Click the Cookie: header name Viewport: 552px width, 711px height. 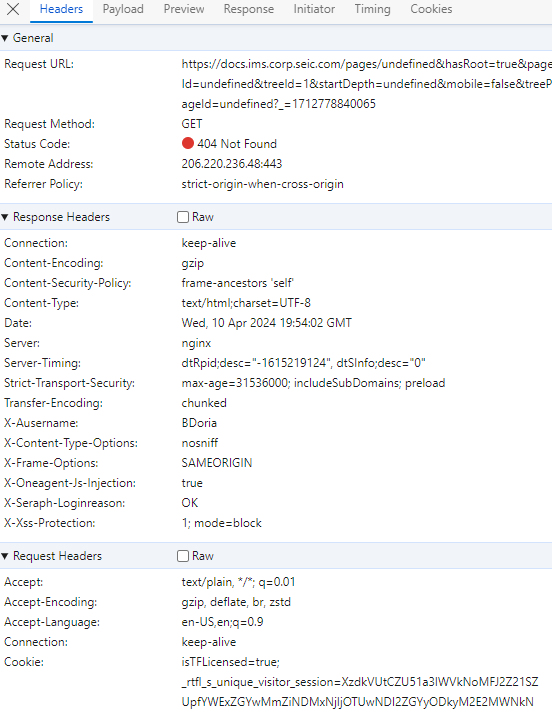[24, 662]
